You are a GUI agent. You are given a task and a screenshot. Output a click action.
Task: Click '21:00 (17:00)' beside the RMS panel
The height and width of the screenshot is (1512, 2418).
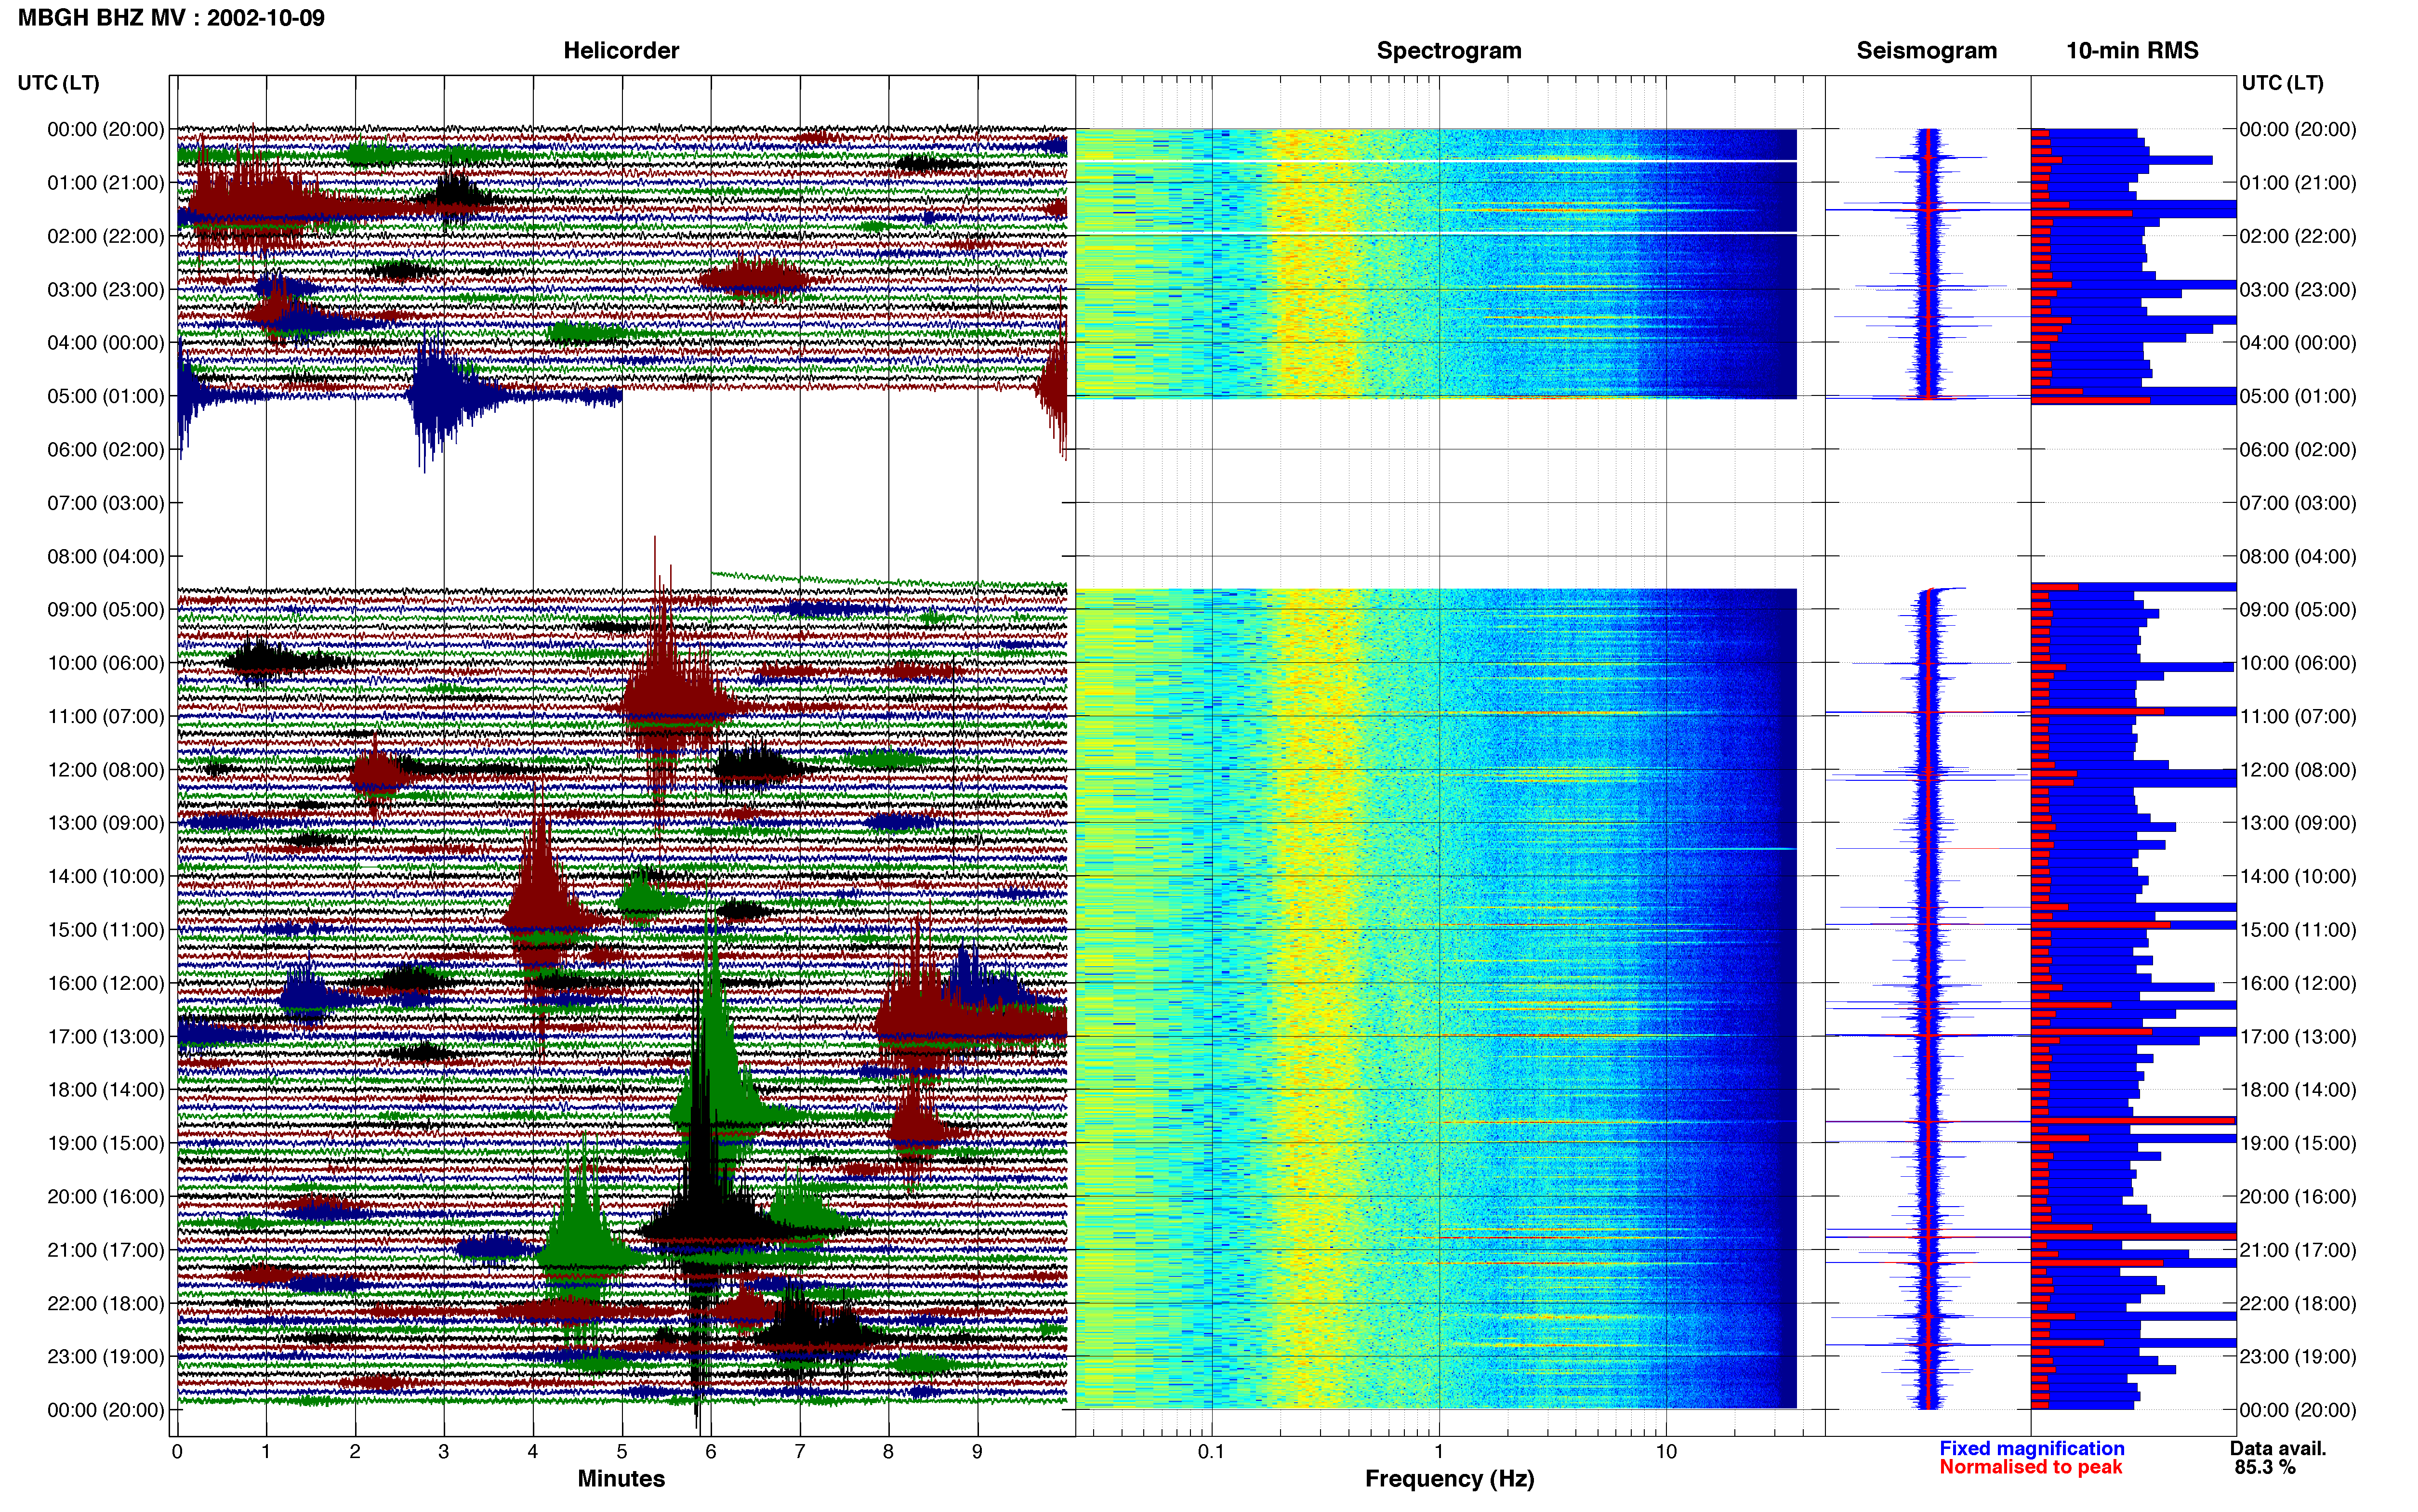click(x=2298, y=1250)
